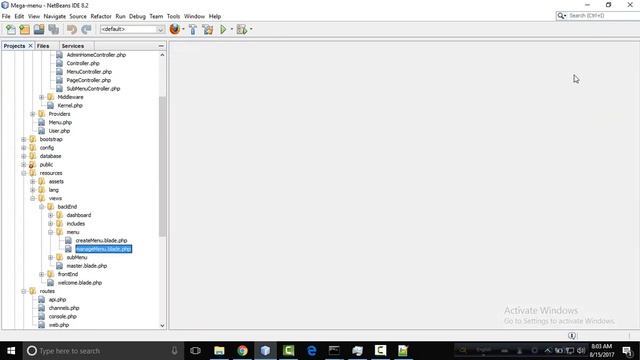Open the Navigate menu
Image resolution: width=640 pixels, height=360 pixels.
pos(55,16)
